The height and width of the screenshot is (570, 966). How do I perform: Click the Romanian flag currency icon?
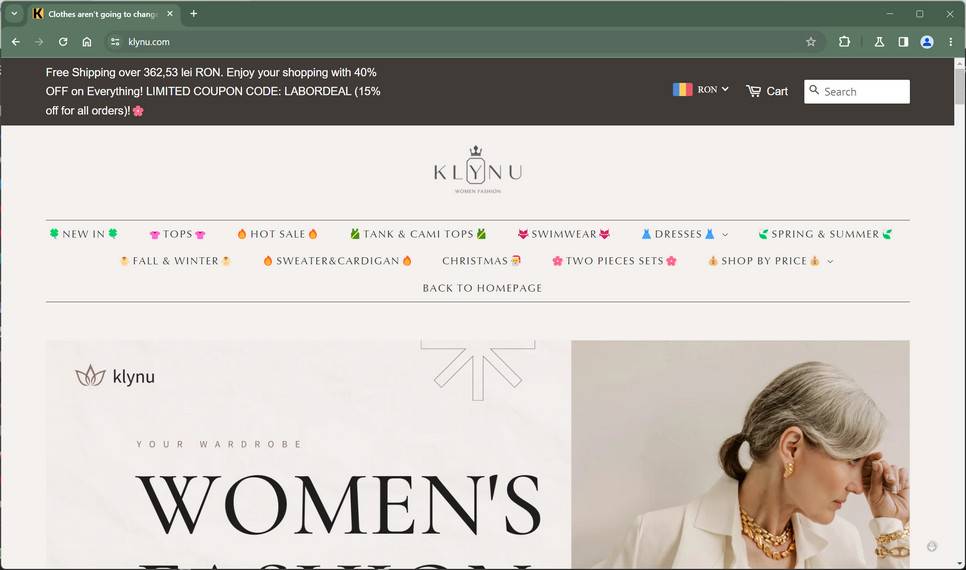tap(682, 89)
